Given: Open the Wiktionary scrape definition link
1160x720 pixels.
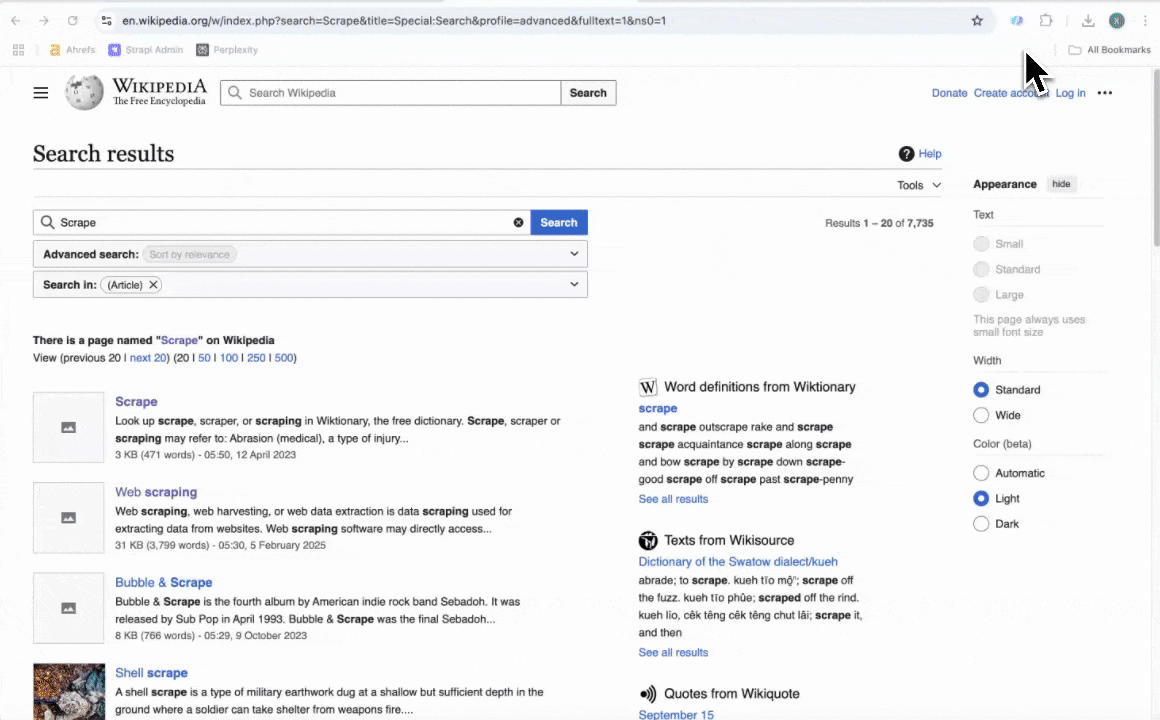Looking at the screenshot, I should point(658,408).
